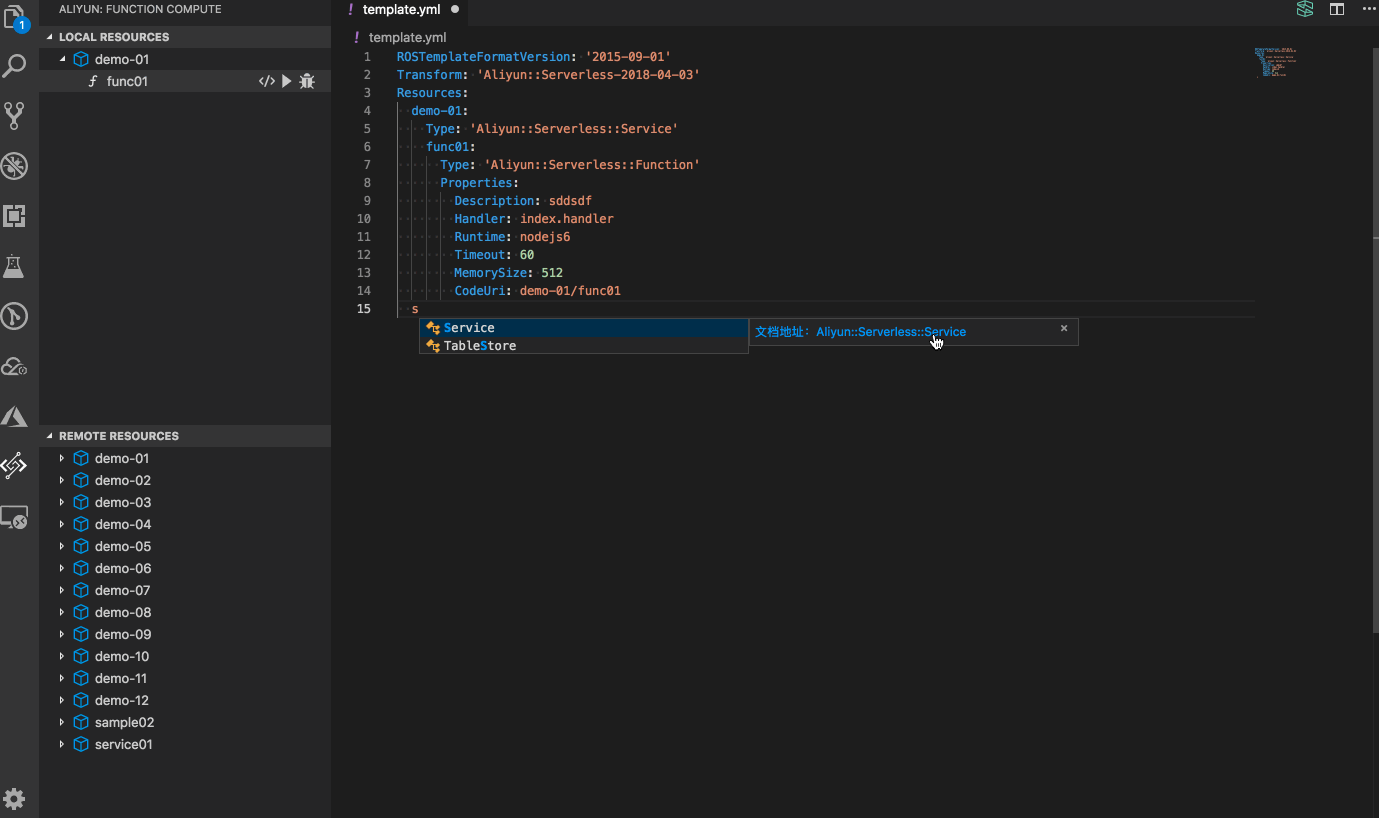Screen dimensions: 1379x818
Task: Collapse the Local Resources section
Action: [x=51, y=37]
